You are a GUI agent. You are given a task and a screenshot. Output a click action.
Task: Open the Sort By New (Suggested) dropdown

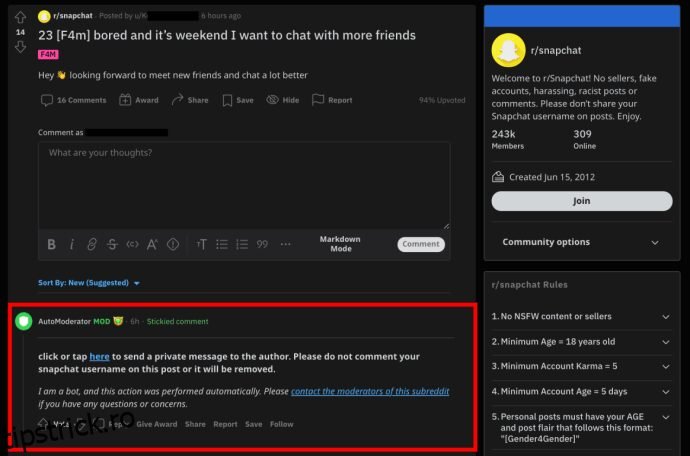click(89, 283)
